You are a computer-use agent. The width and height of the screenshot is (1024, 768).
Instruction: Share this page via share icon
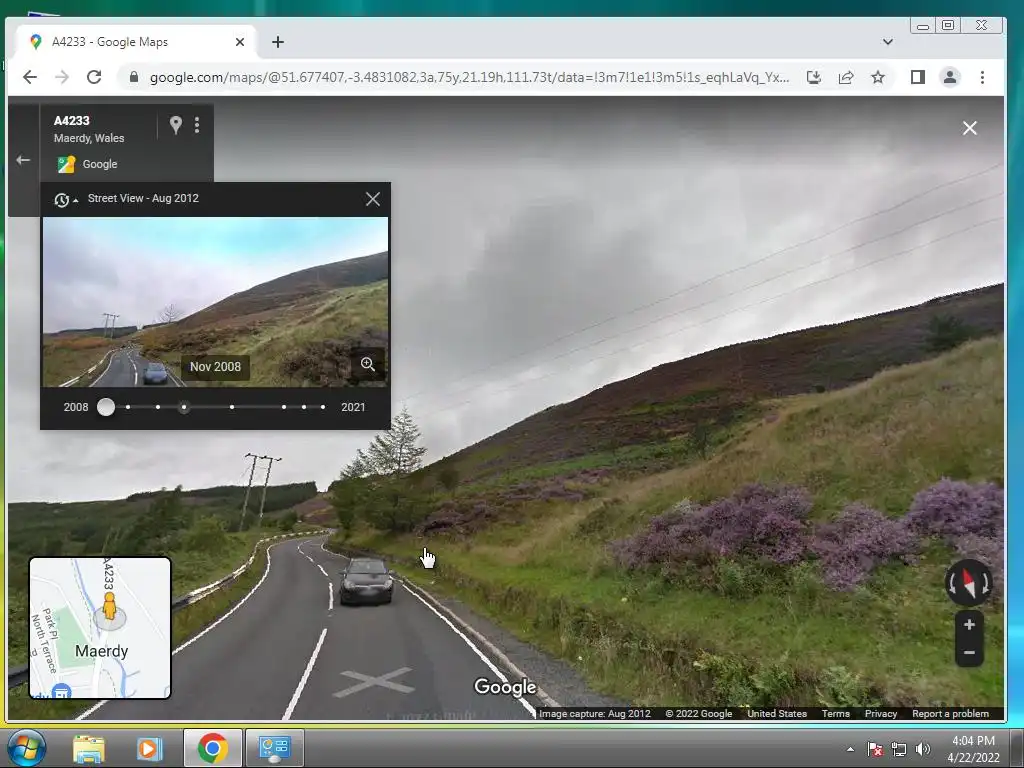pos(846,78)
